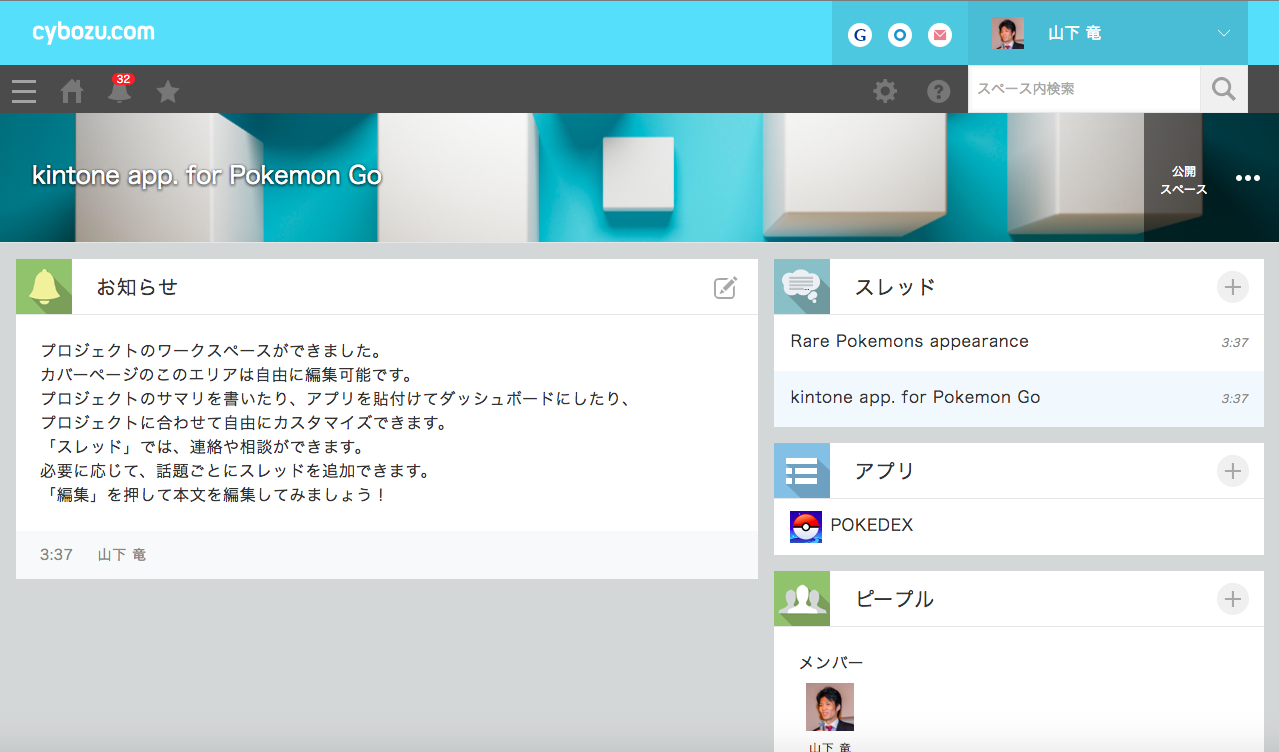The image size is (1279, 752).
Task: Open the Garoon G service icon
Action: coord(860,35)
